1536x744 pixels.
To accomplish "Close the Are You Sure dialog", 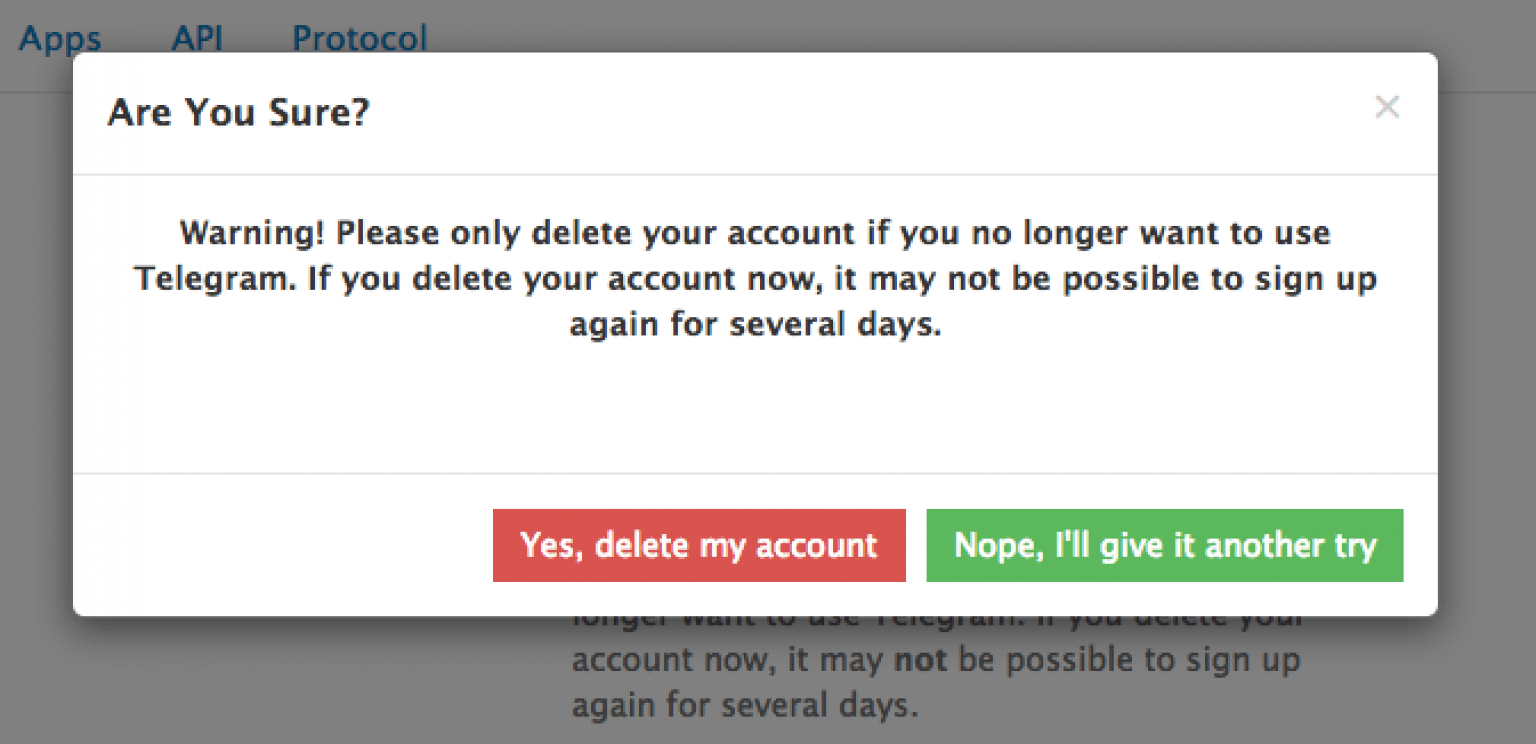I will 1386,107.
